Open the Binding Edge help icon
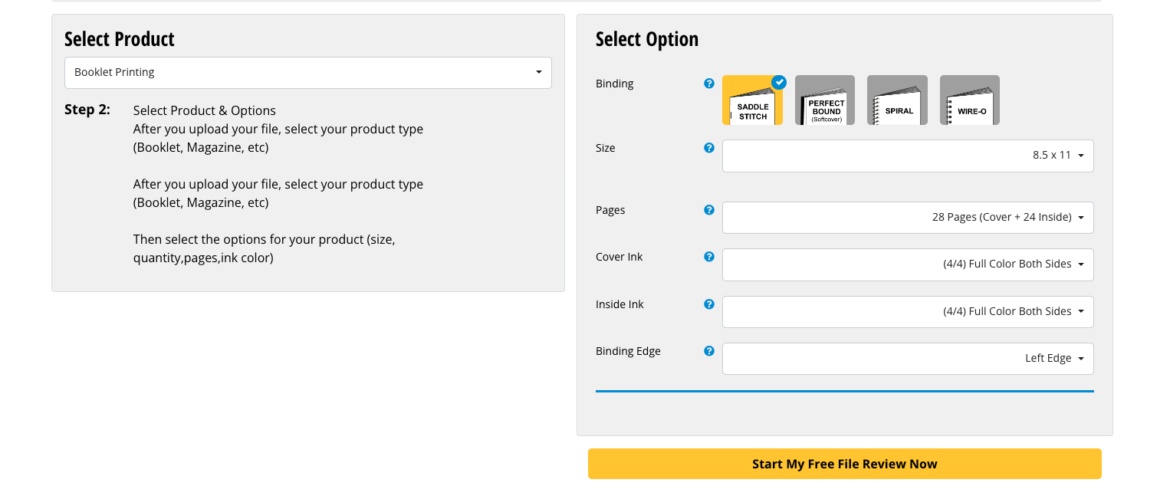This screenshot has width=1170, height=499. click(x=709, y=351)
